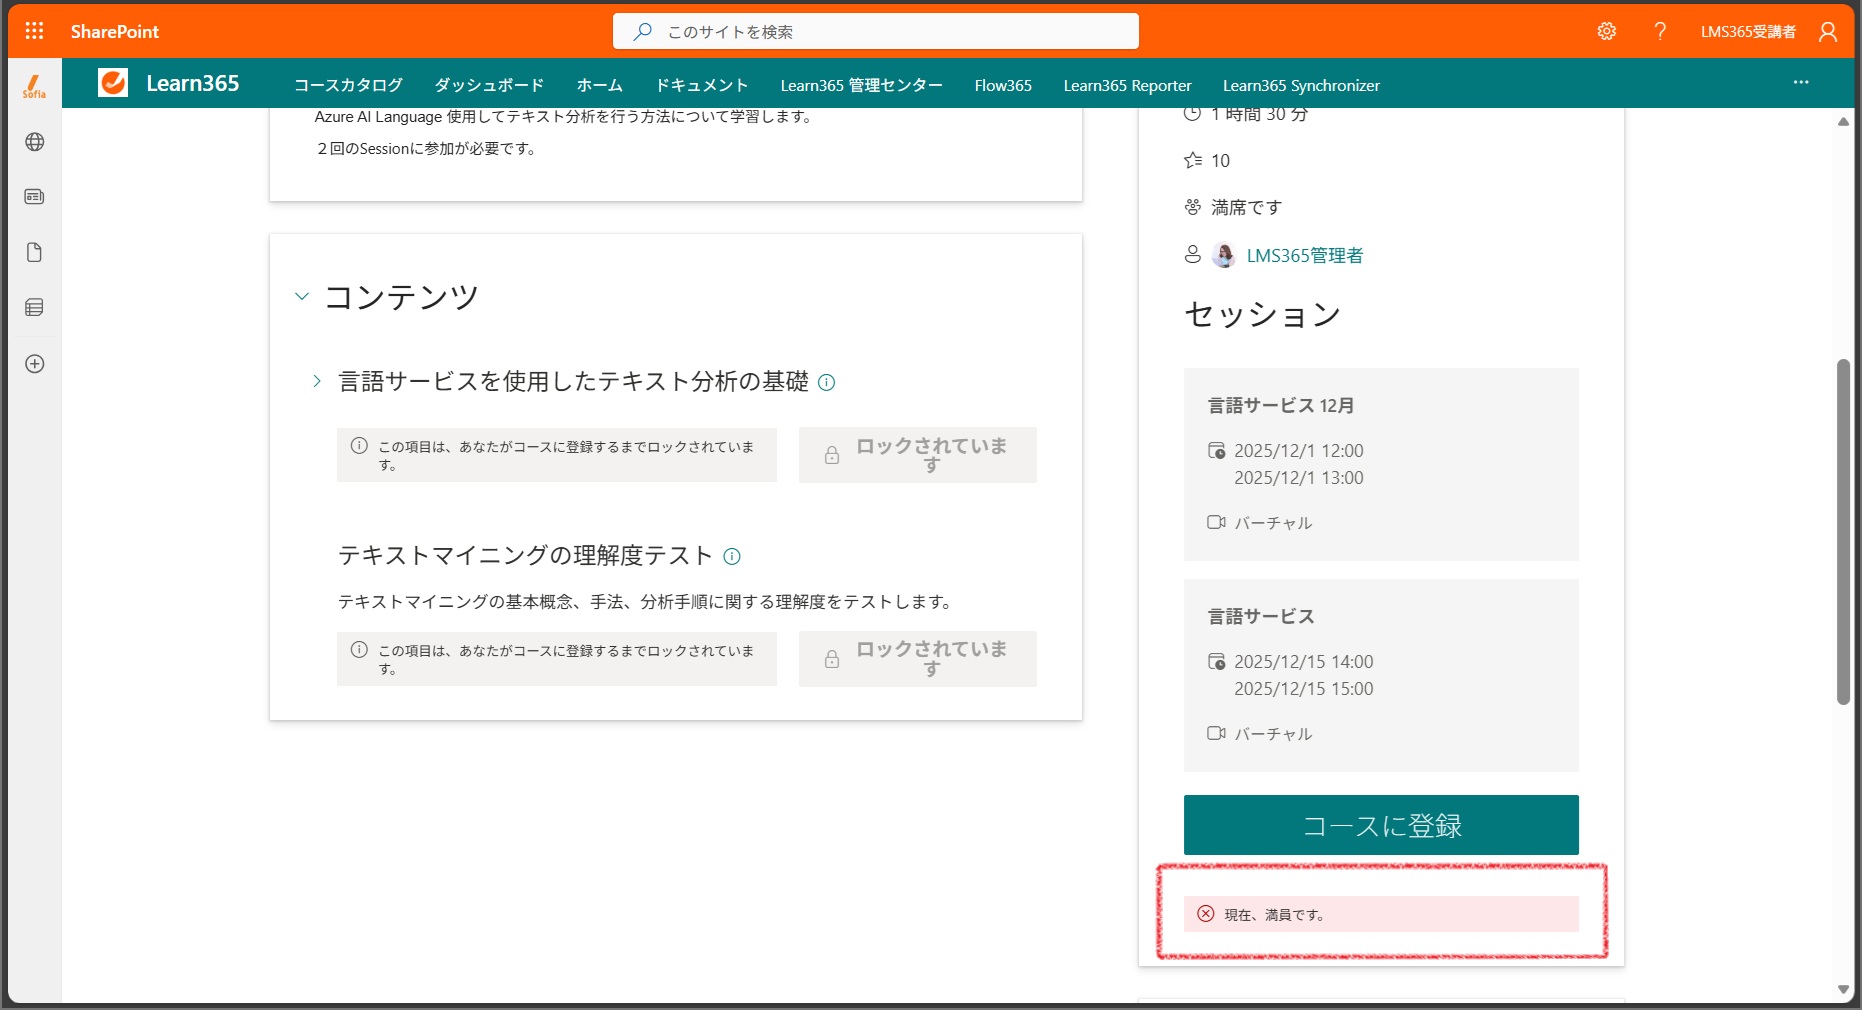The width and height of the screenshot is (1862, 1010).
Task: Click the LMS365管理者 link
Action: [1305, 255]
